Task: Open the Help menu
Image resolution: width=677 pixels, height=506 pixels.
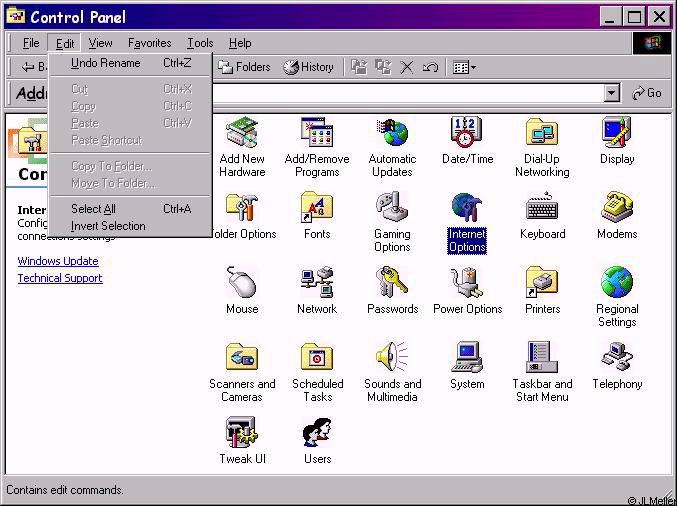Action: pyautogui.click(x=240, y=43)
